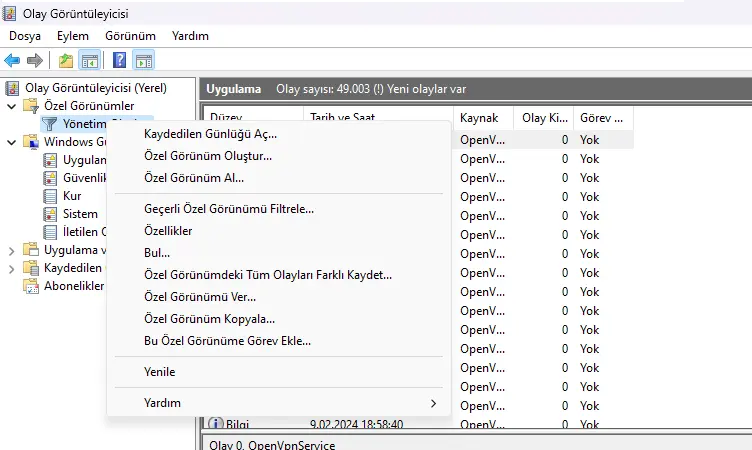752x450 pixels.
Task: Select Özel Görünümler tree item
Action: (89, 106)
